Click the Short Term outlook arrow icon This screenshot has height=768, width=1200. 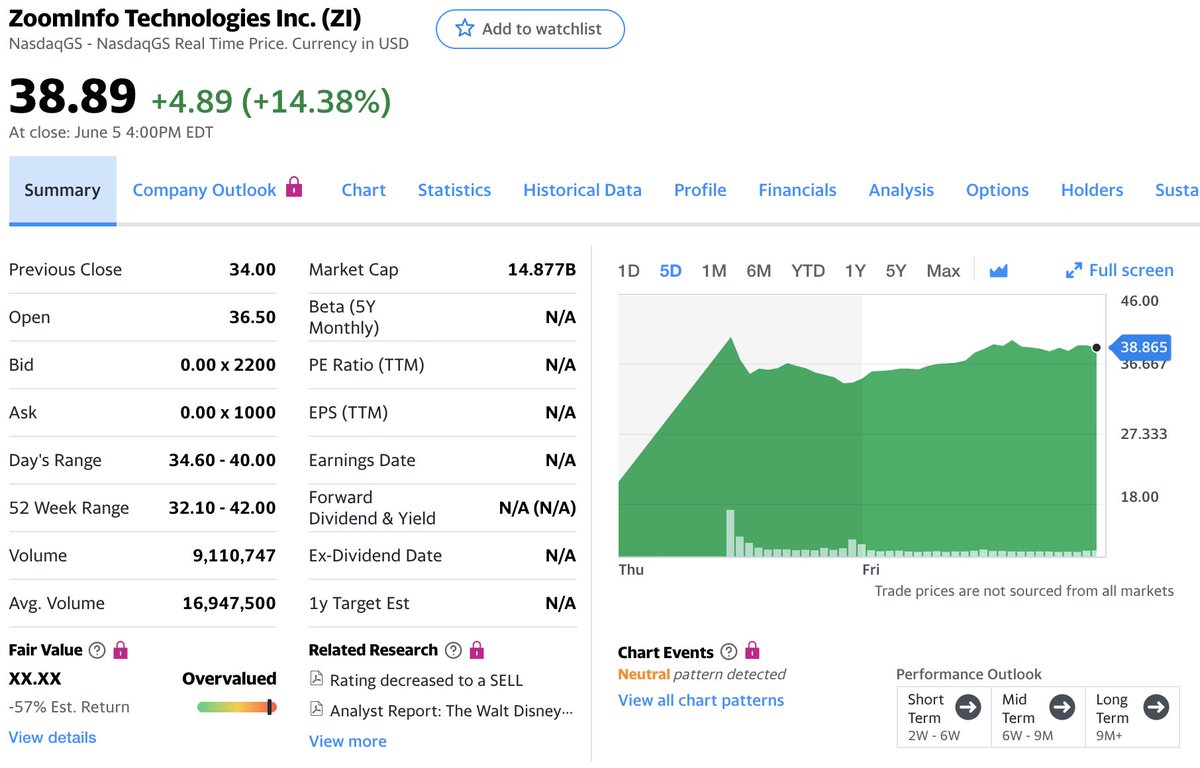pos(968,708)
